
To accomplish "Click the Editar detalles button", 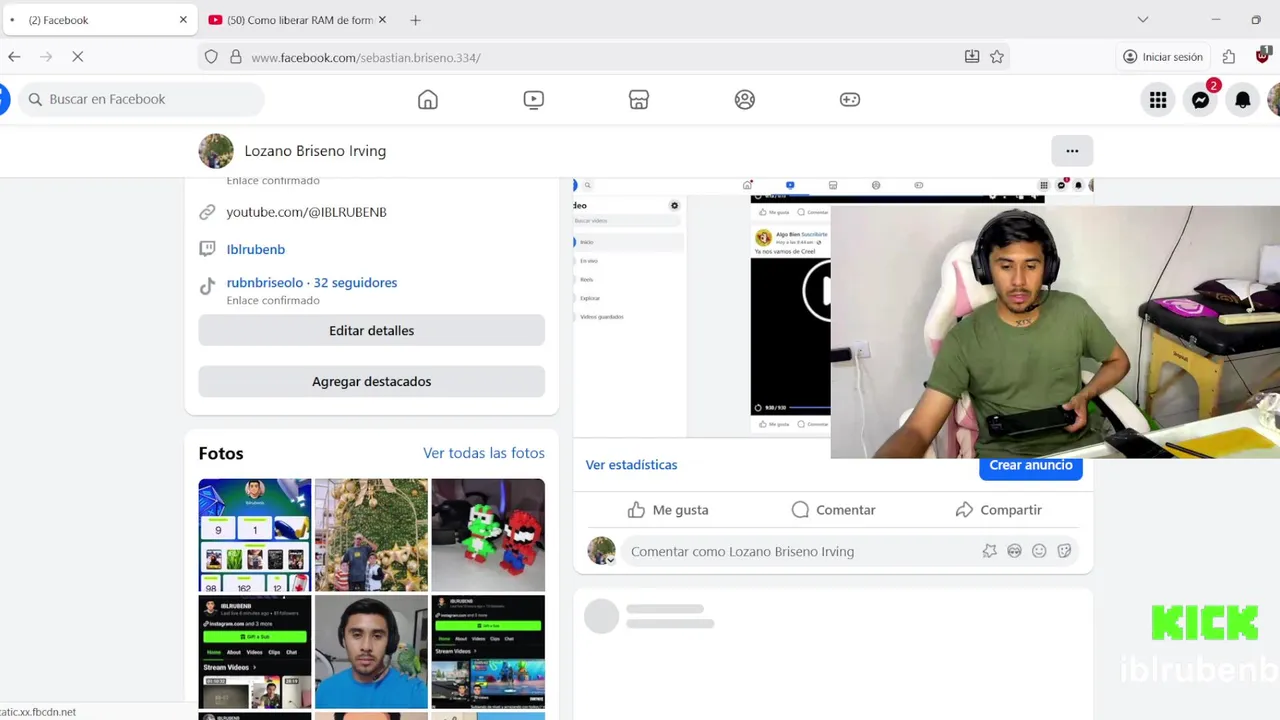I will point(371,330).
